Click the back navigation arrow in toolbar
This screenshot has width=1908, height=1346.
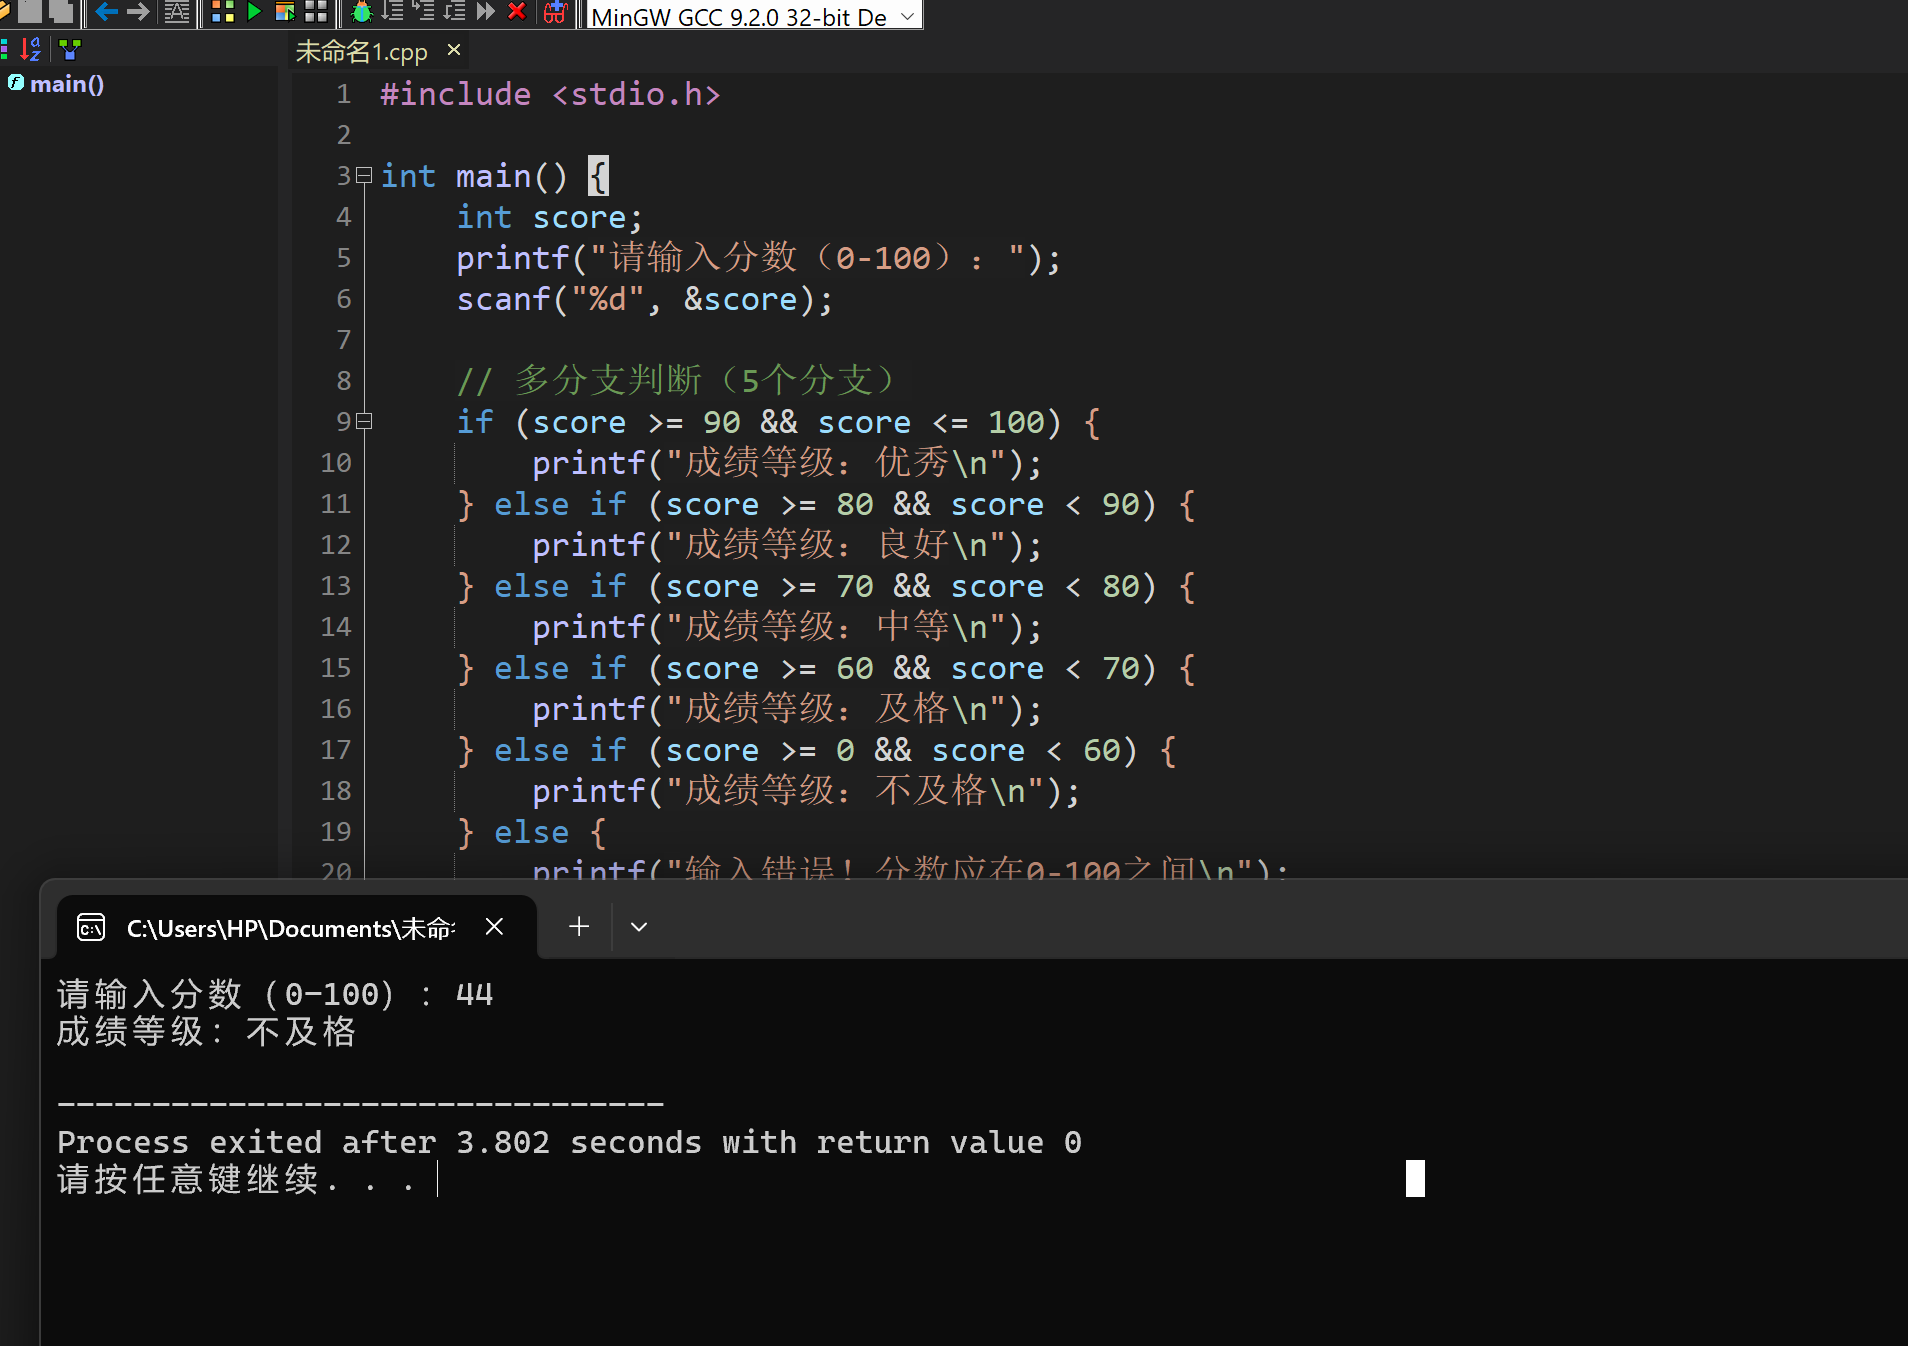pyautogui.click(x=106, y=12)
